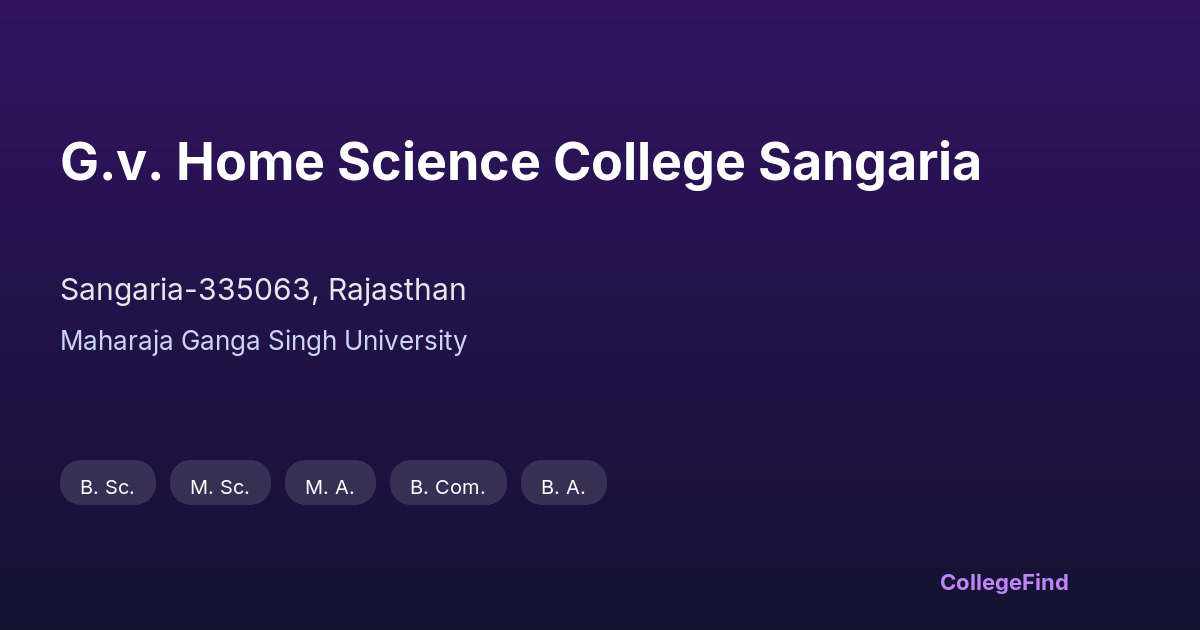Screen dimensions: 1200x630
Task: Open Maharaja Ganga Singh University link
Action: 263,341
